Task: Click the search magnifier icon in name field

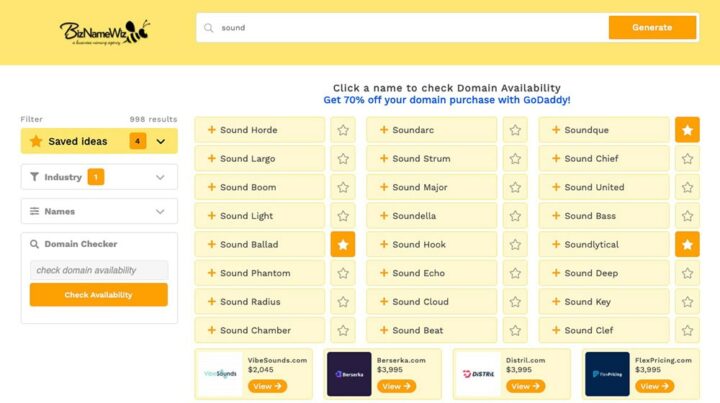Action: pos(208,28)
